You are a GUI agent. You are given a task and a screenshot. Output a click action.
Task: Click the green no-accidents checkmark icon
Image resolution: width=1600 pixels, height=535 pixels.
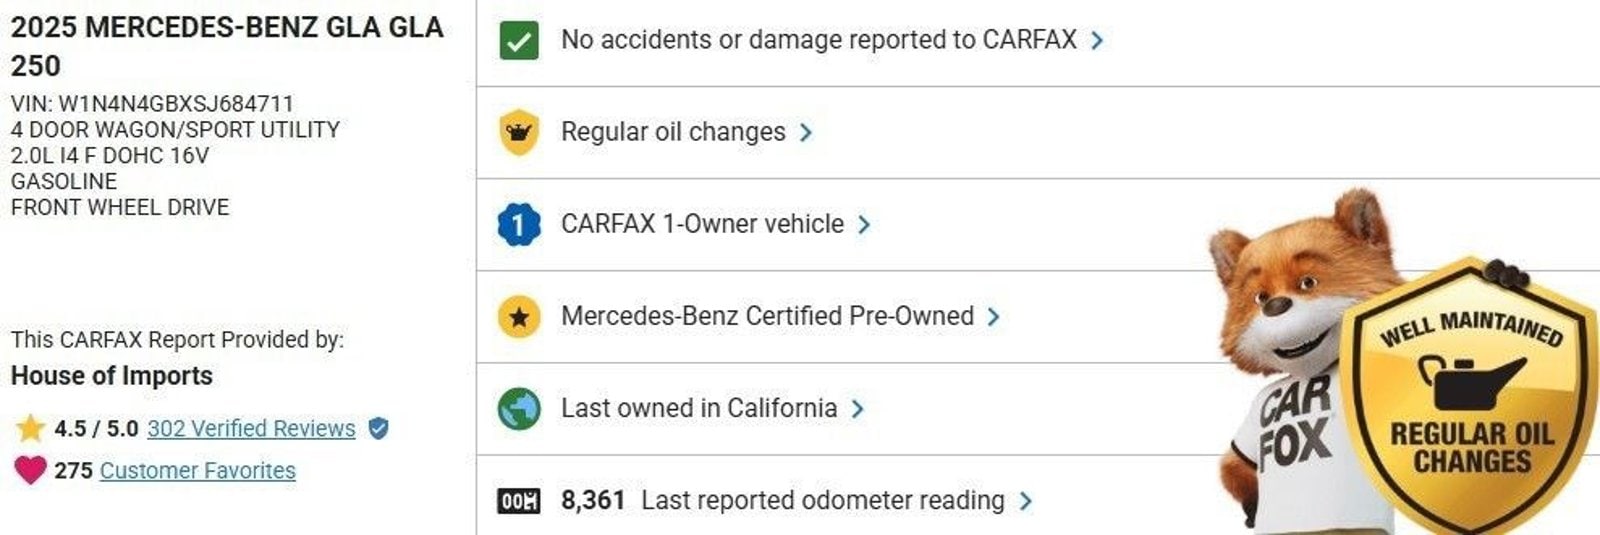tap(518, 41)
